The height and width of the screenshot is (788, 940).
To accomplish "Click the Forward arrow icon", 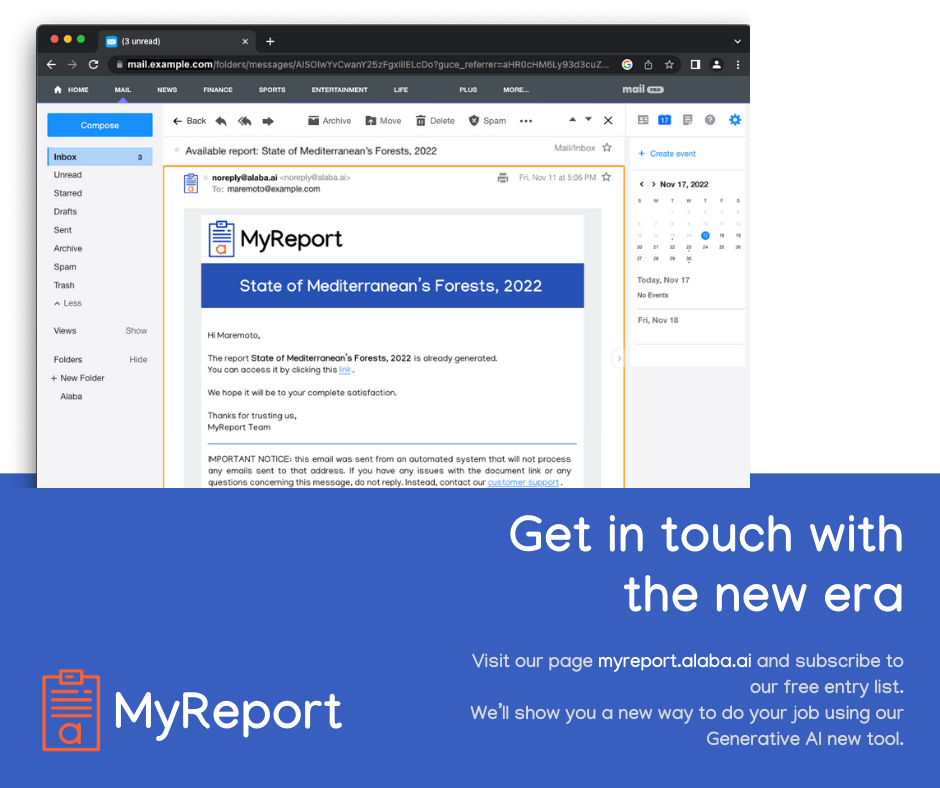I will pyautogui.click(x=268, y=121).
